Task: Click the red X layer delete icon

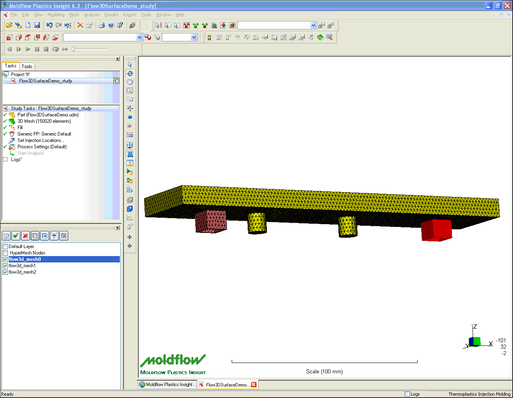Action: coord(25,236)
